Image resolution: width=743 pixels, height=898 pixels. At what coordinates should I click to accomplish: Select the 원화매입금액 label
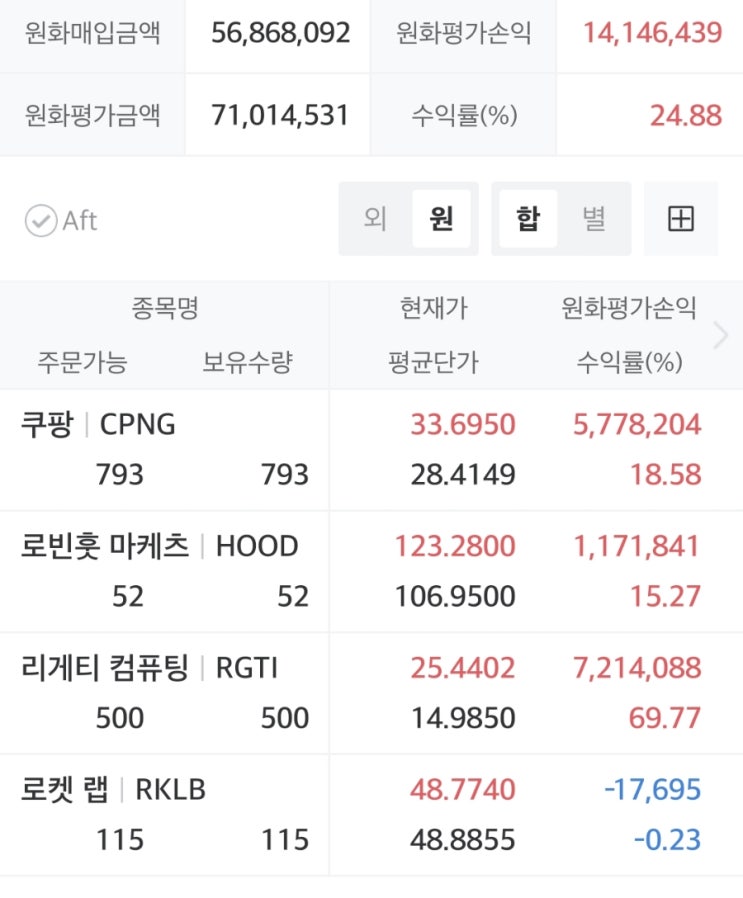point(92,33)
